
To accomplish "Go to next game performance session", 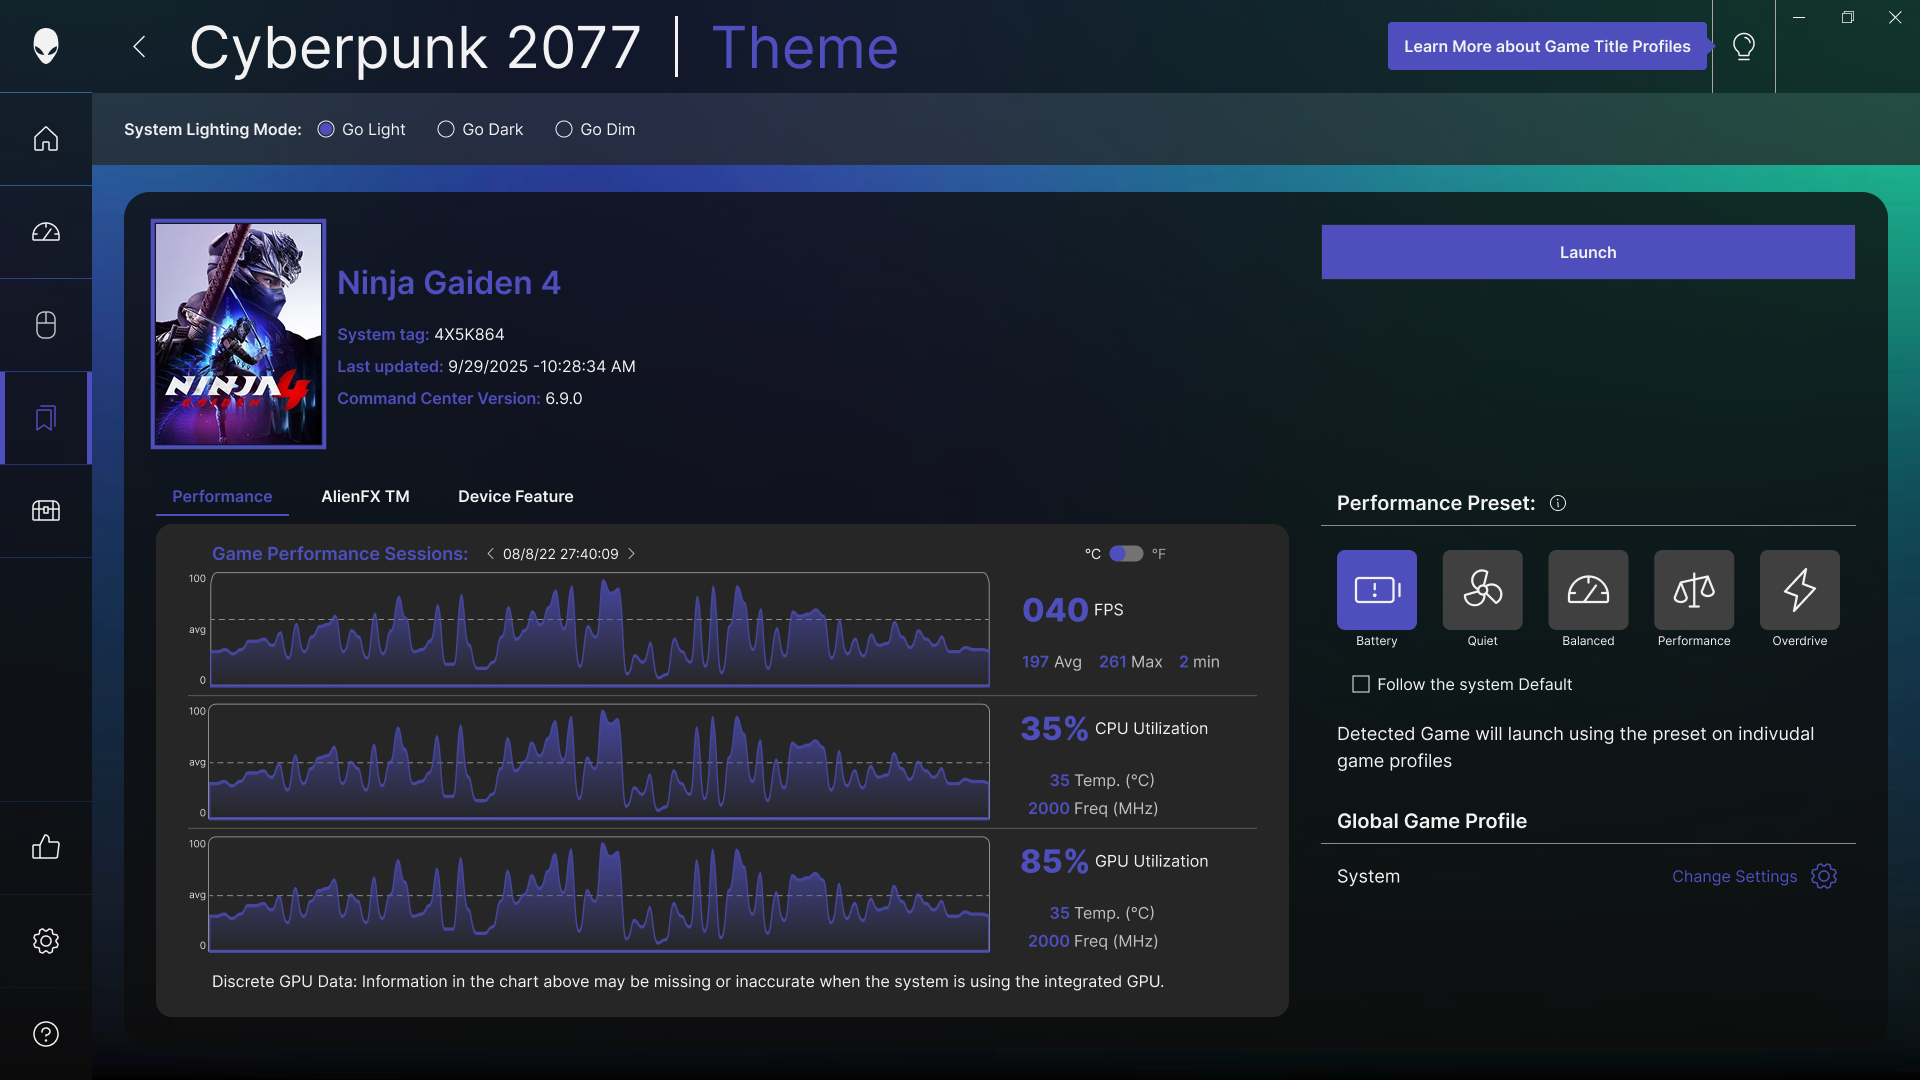I will pos(632,554).
